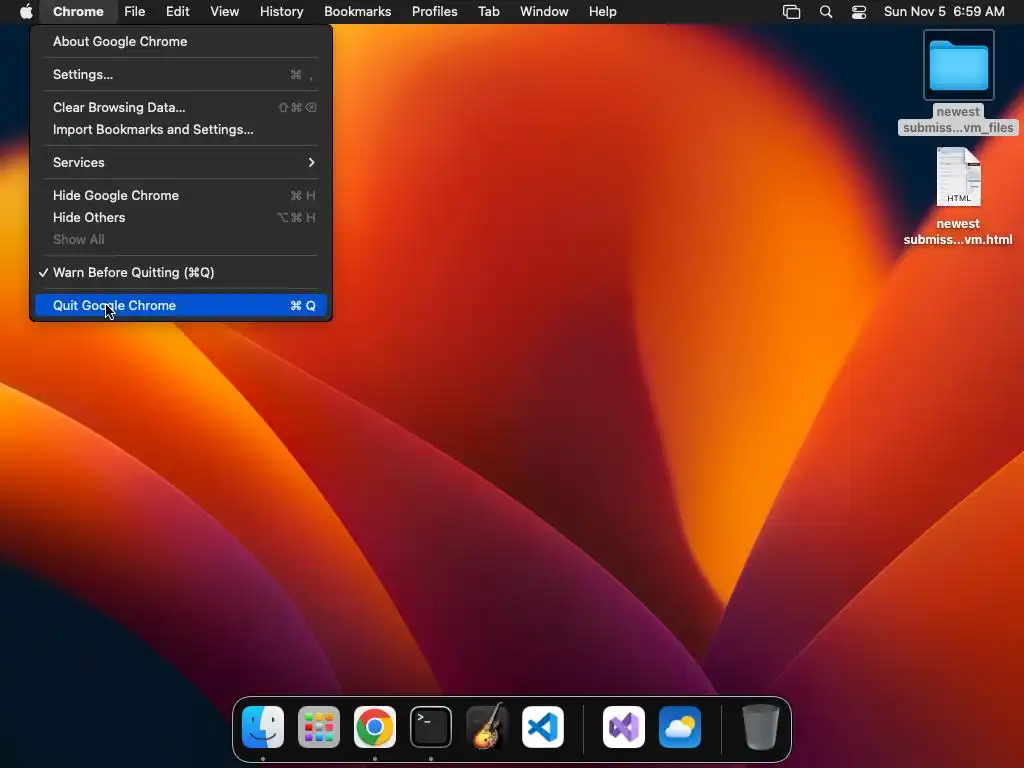Choose Import Bookmarks and Settings
The height and width of the screenshot is (768, 1024).
click(x=181, y=129)
